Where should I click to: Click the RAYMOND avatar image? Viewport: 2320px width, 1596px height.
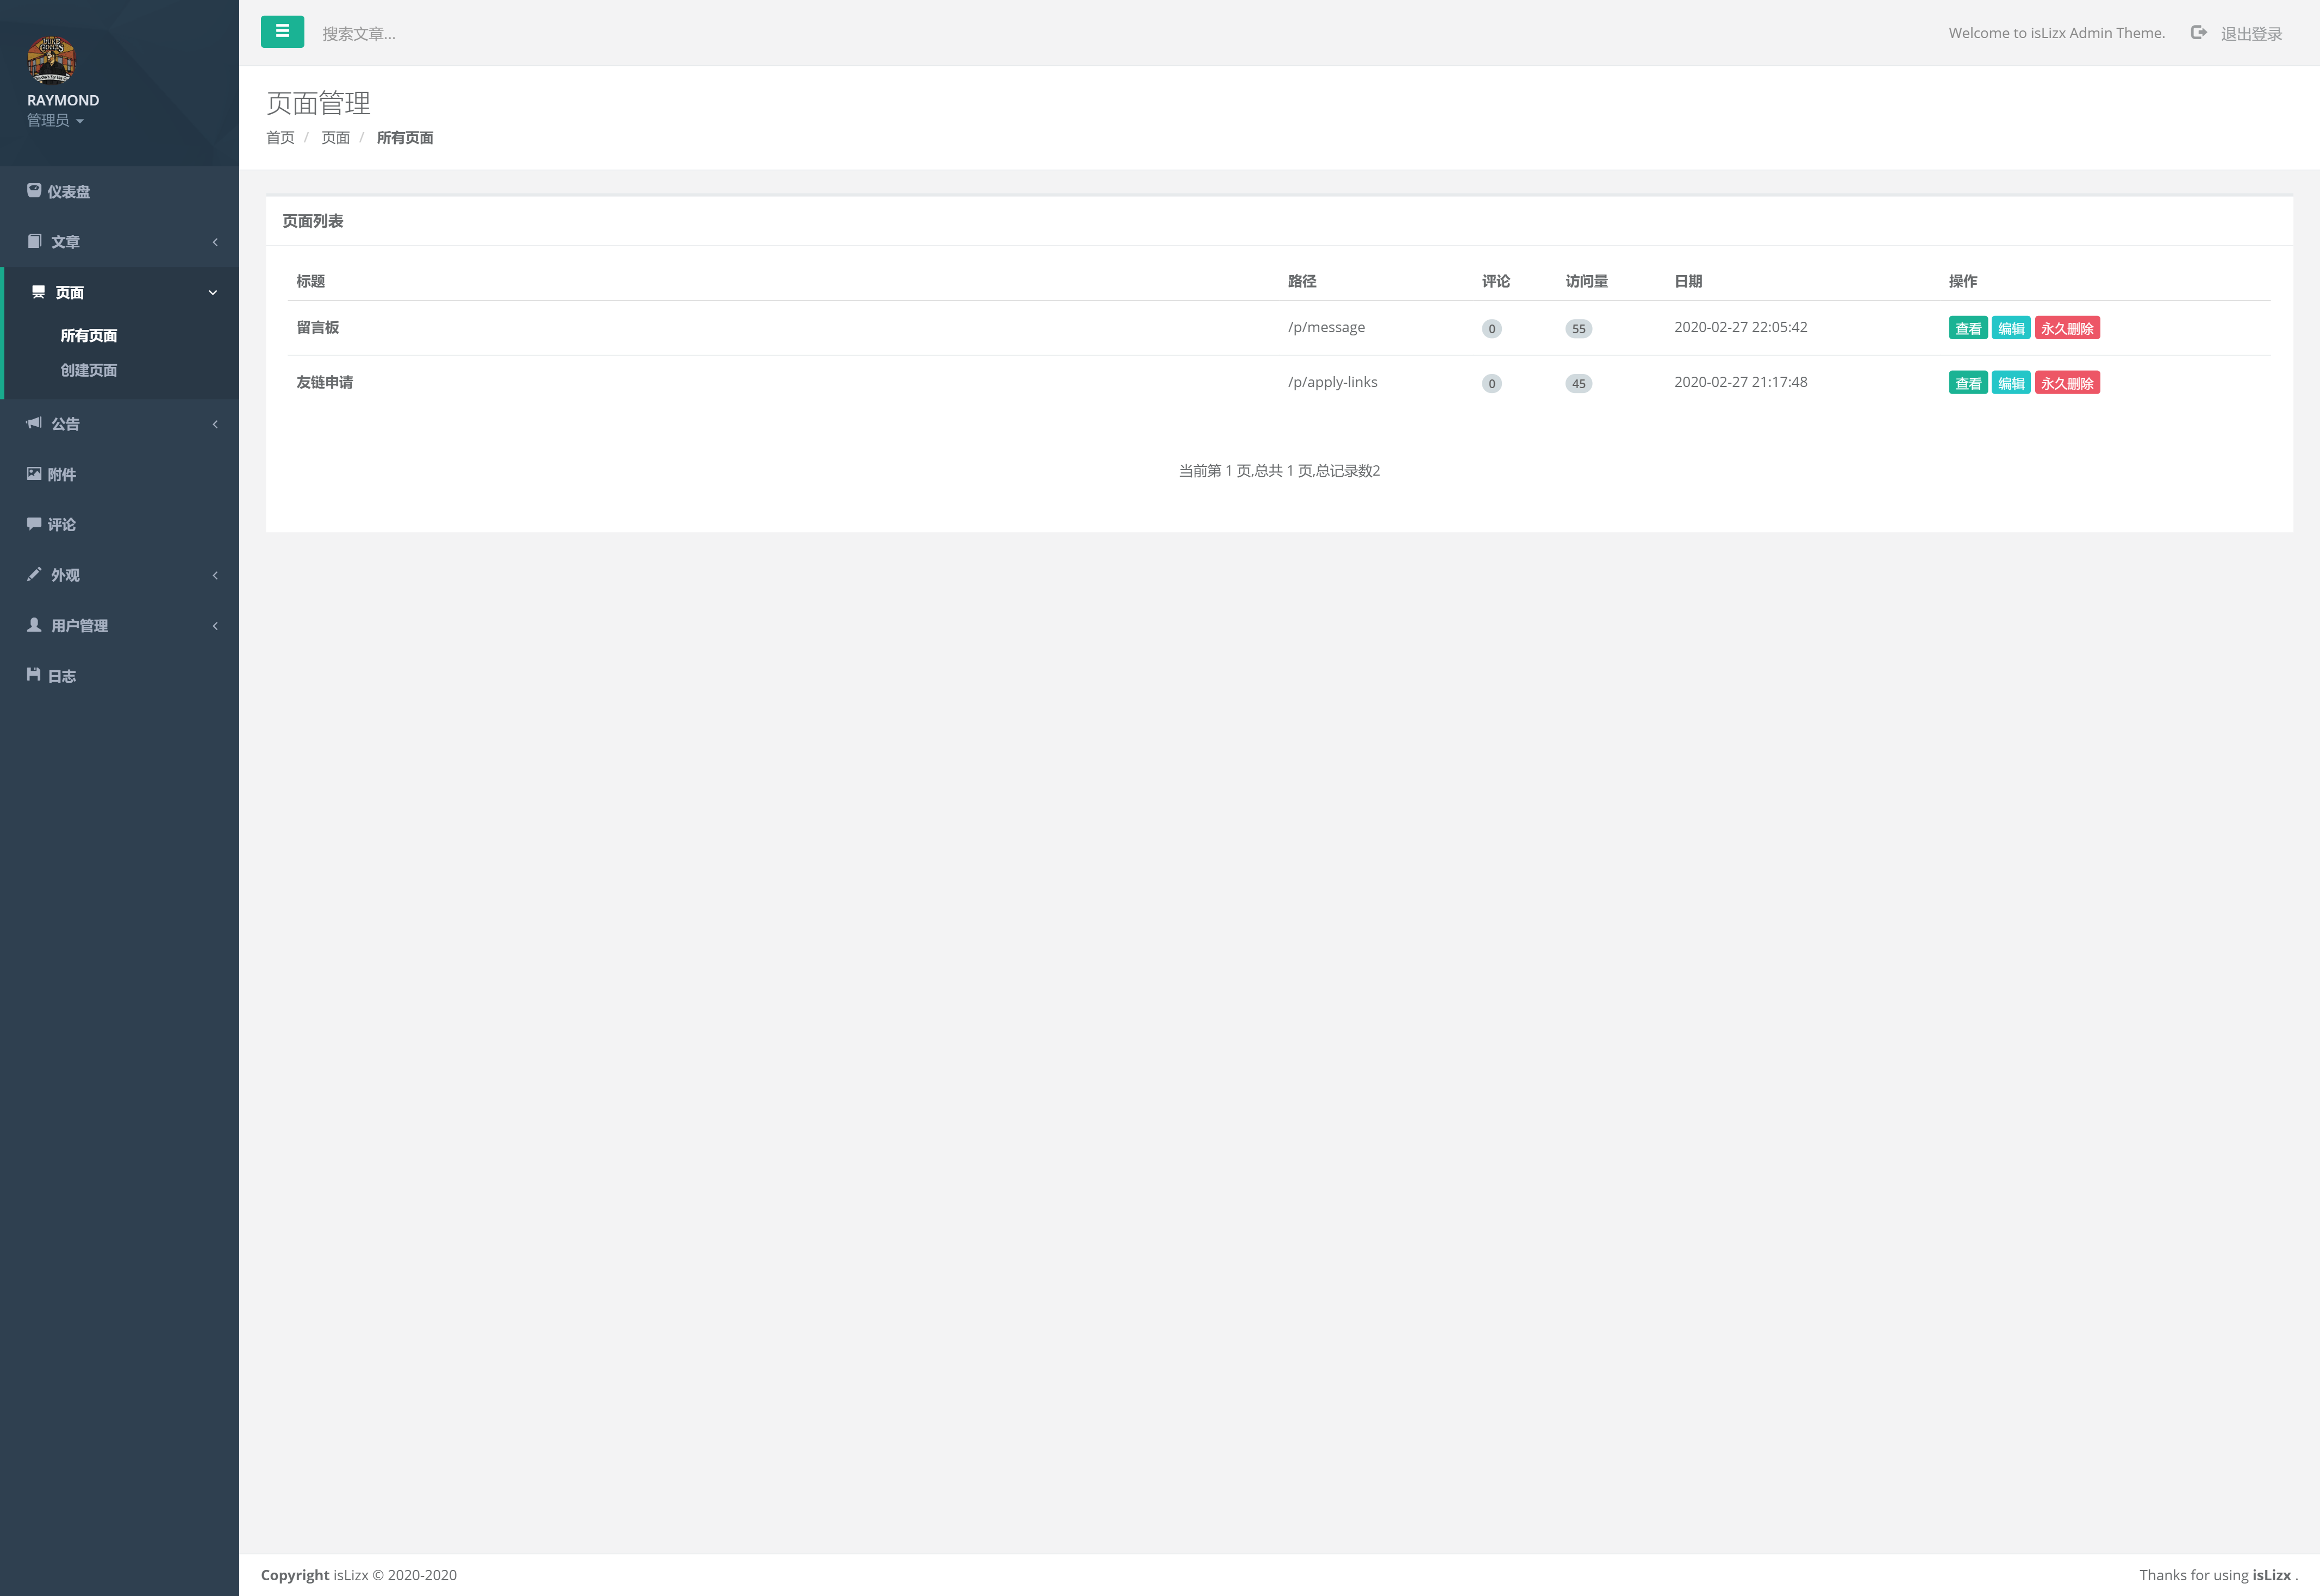coord(51,59)
